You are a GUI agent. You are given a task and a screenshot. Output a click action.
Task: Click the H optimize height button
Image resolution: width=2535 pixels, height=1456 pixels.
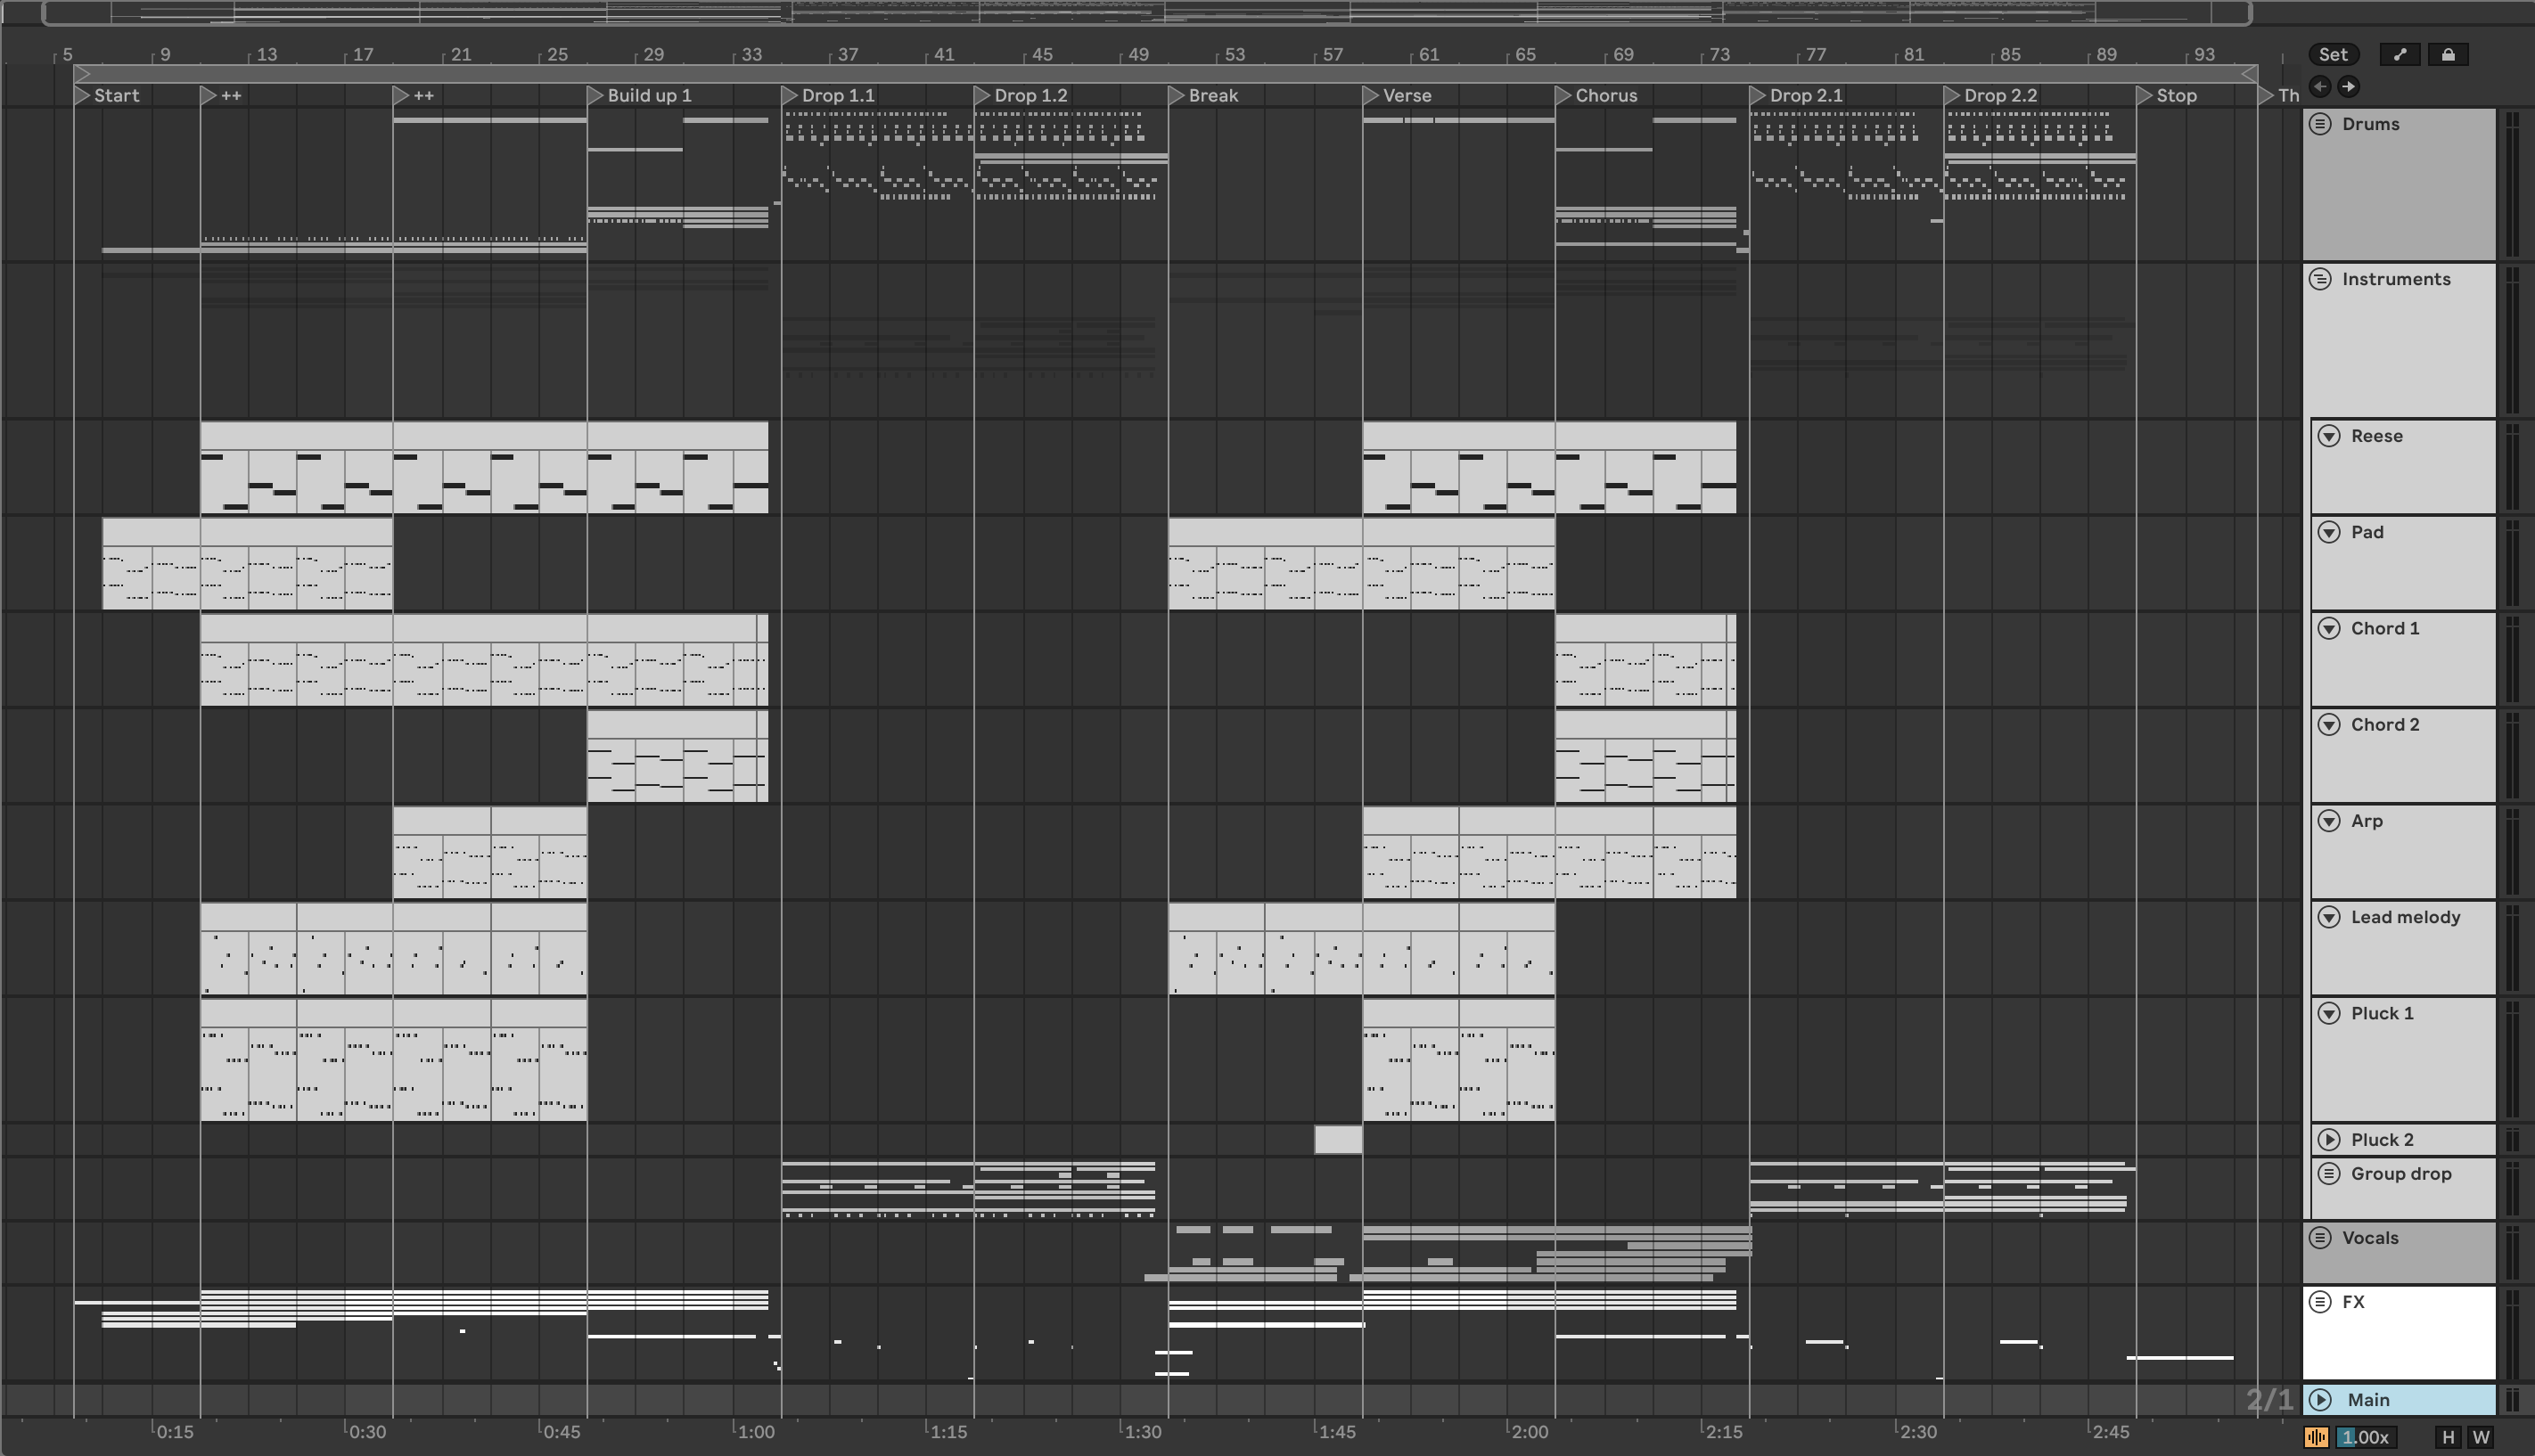2448,1437
